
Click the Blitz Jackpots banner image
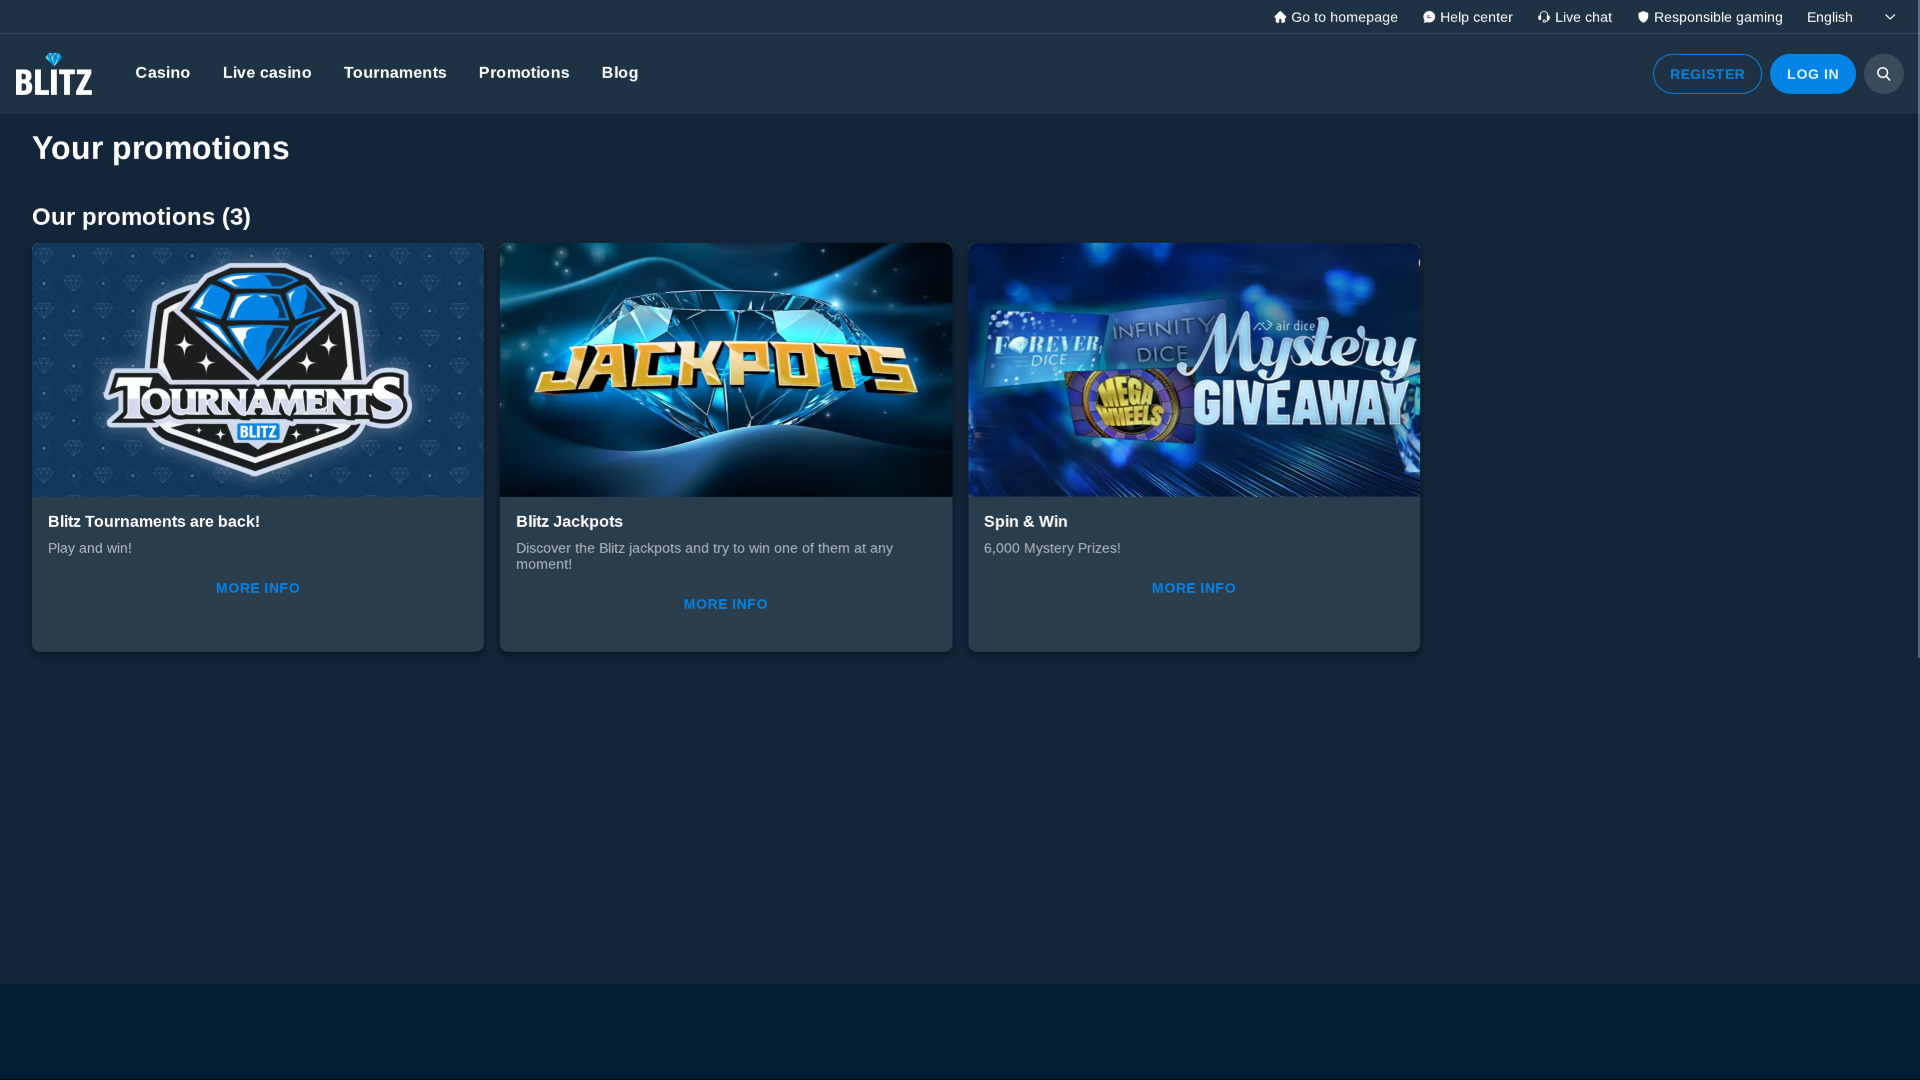click(725, 369)
